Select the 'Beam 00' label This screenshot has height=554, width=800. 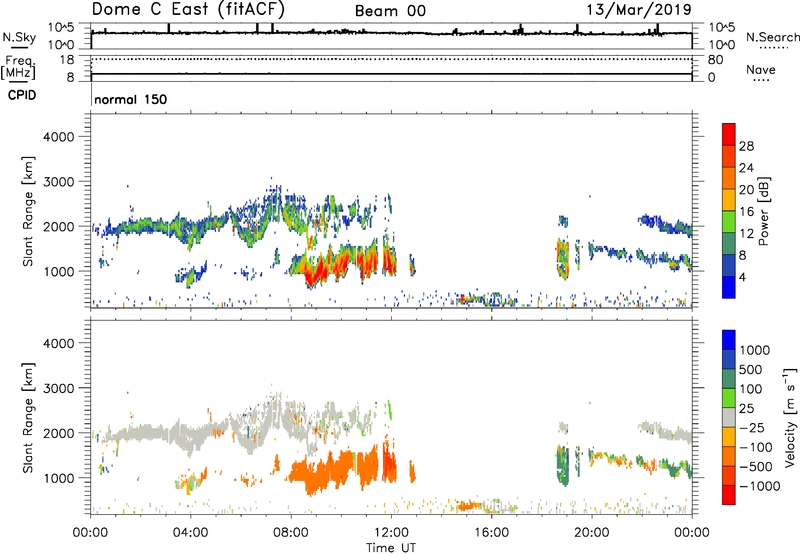[x=390, y=11]
